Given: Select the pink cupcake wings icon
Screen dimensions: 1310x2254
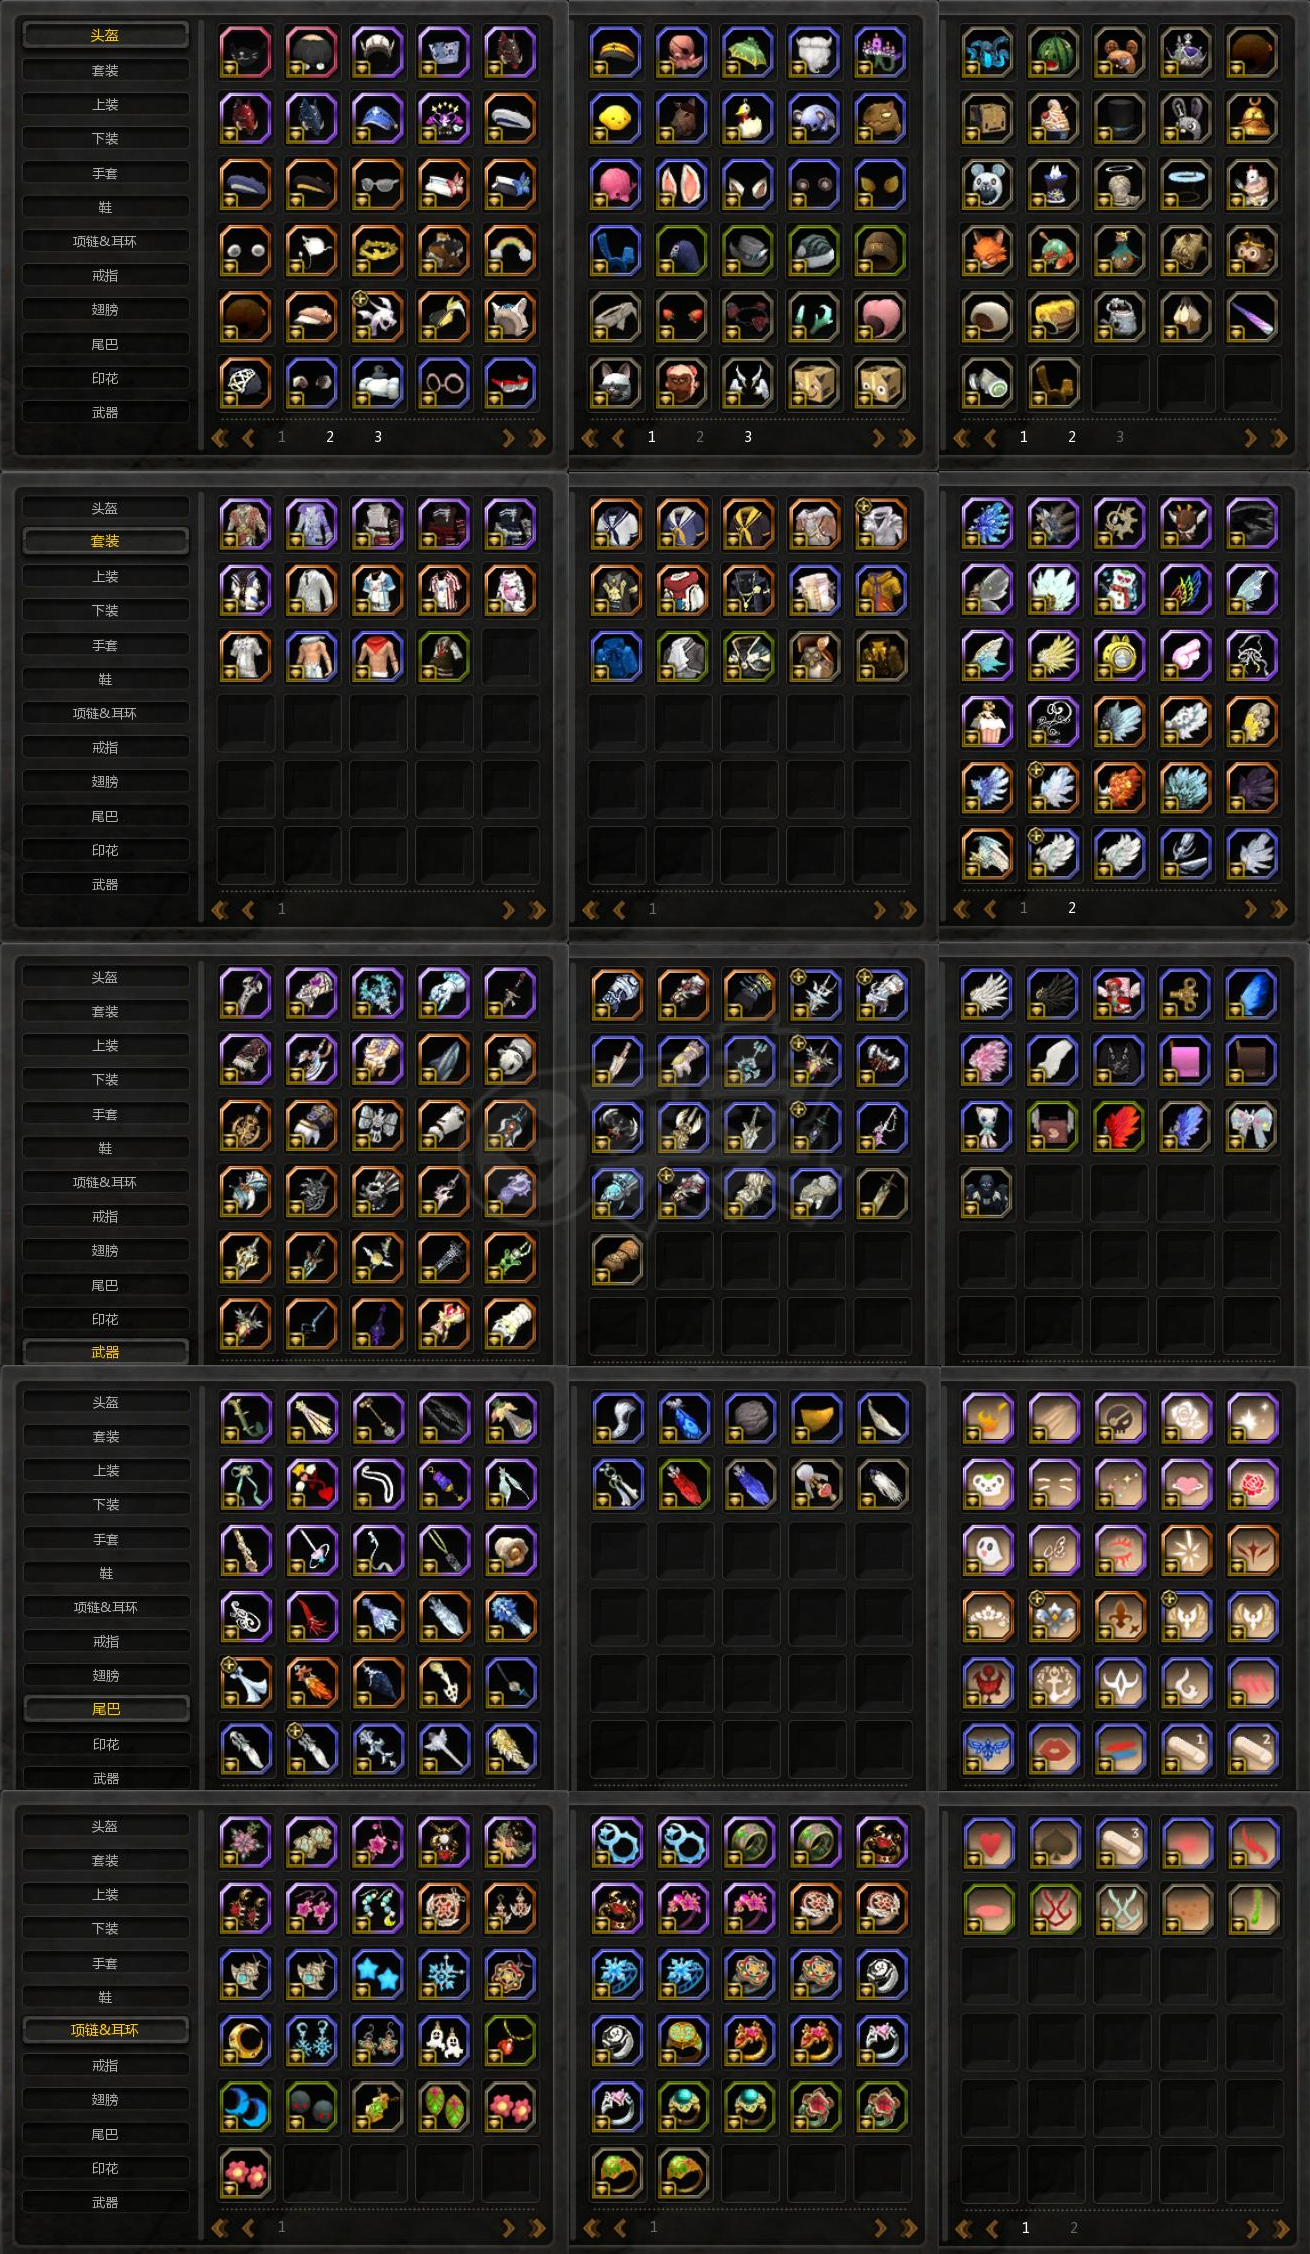Looking at the screenshot, I should [x=987, y=722].
